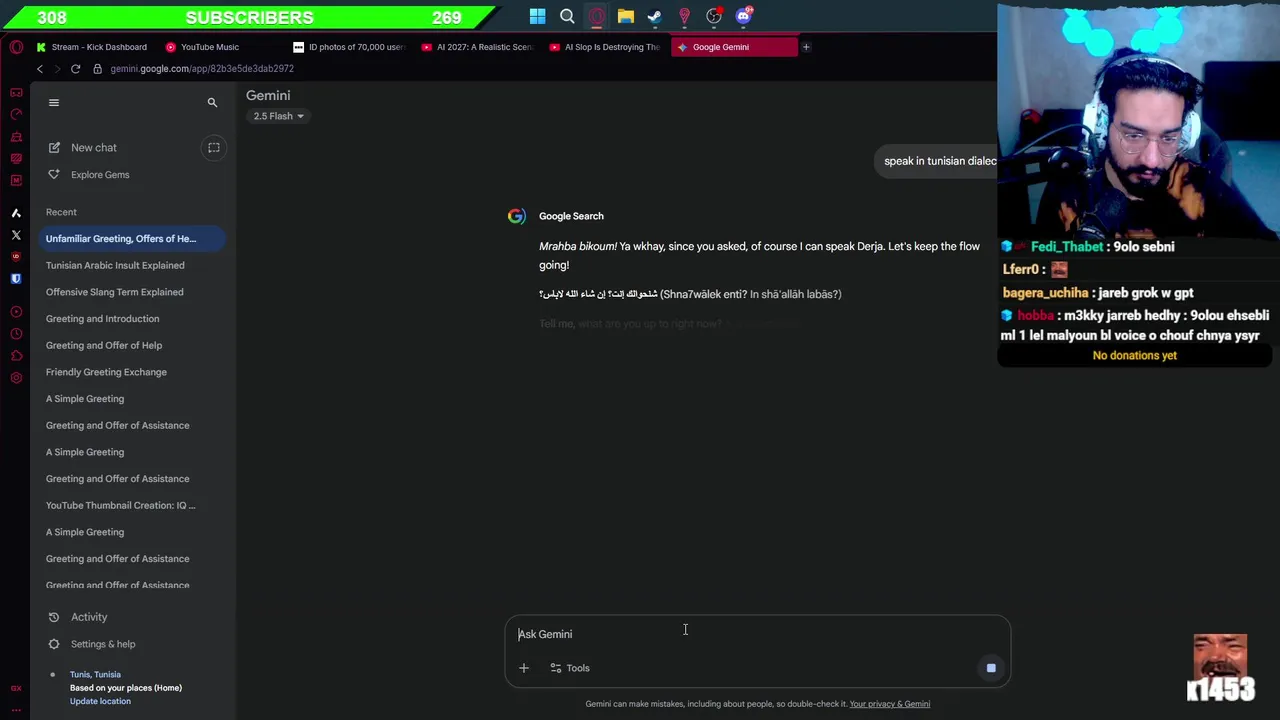Image resolution: width=1280 pixels, height=720 pixels.
Task: Click the 'speak in tunisian dialect' message bubble
Action: (x=937, y=161)
